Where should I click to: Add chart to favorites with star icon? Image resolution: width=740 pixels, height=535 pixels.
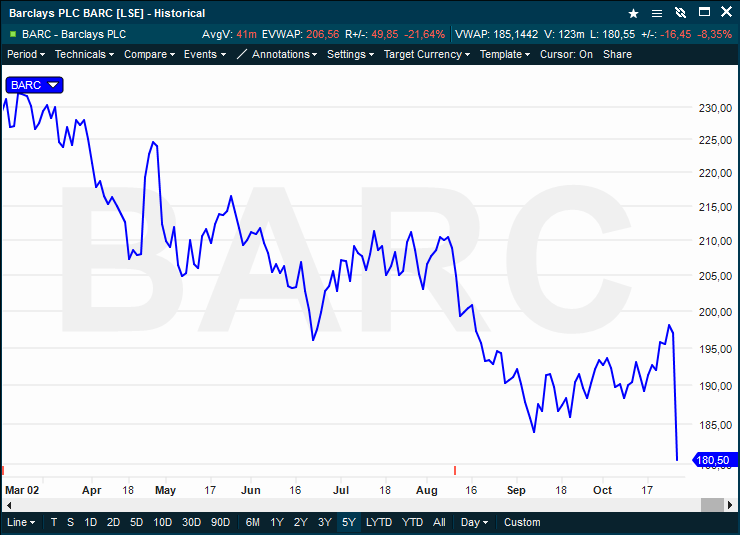point(633,13)
